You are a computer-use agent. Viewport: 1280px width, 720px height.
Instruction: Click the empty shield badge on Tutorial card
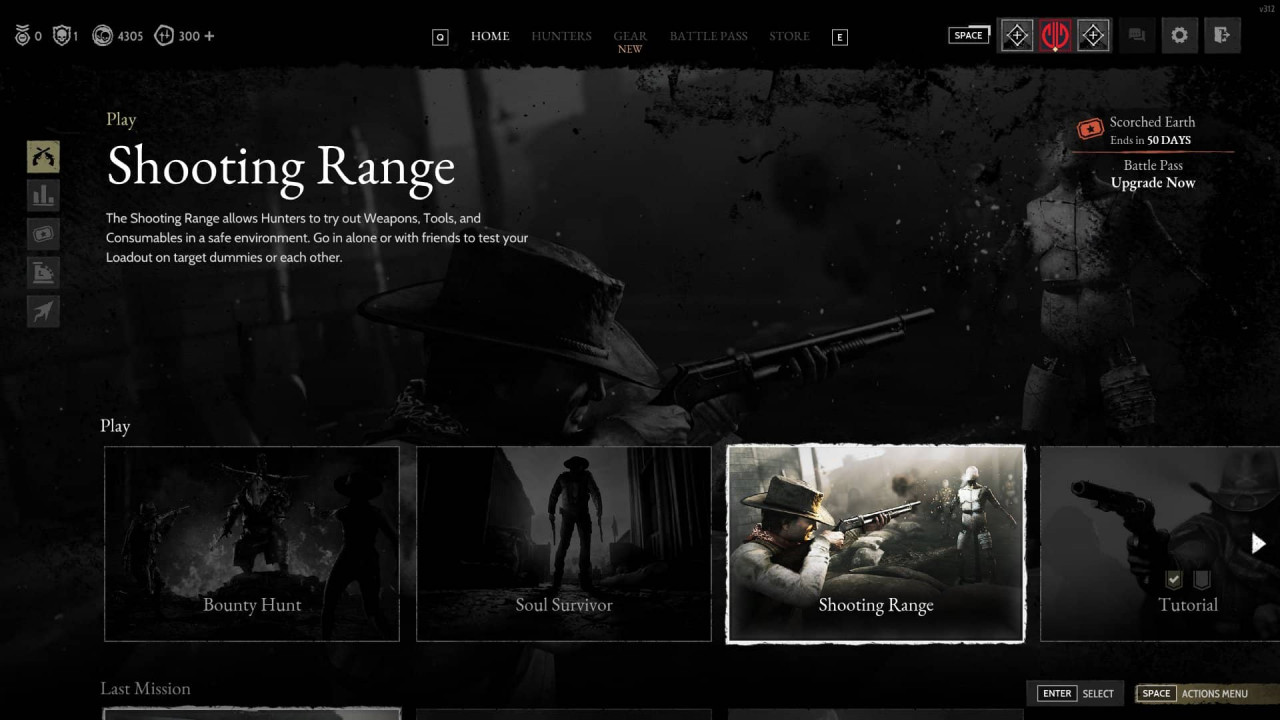[1202, 579]
